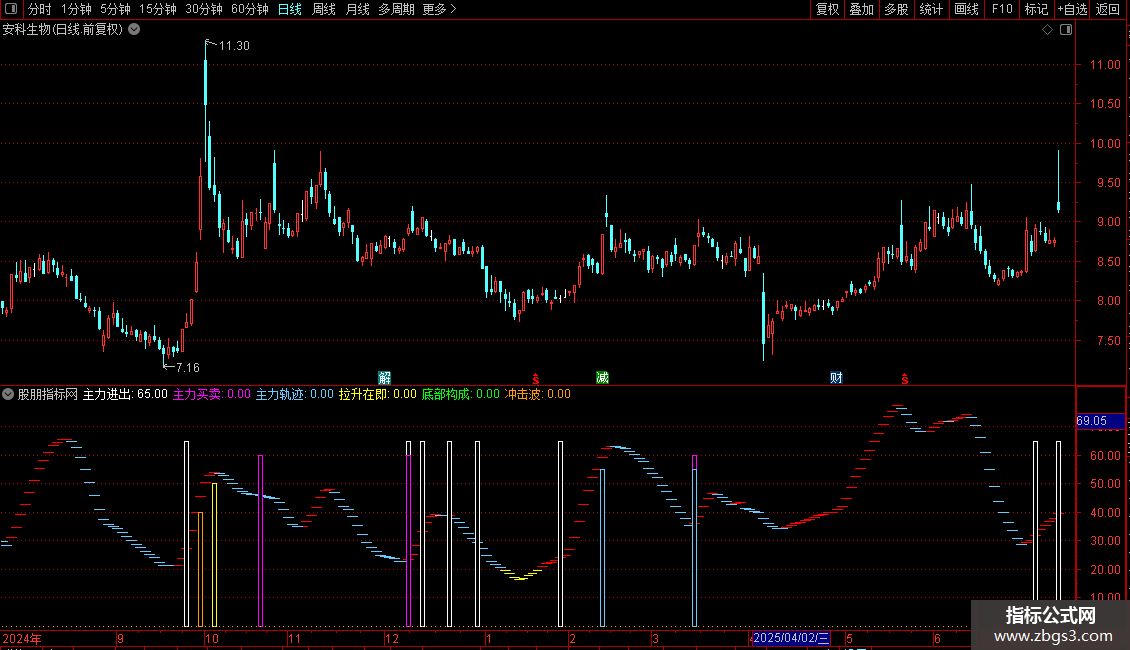The width and height of the screenshot is (1130, 650).
Task: Click the diamond icon in the main chart's corner
Action: point(1048,30)
